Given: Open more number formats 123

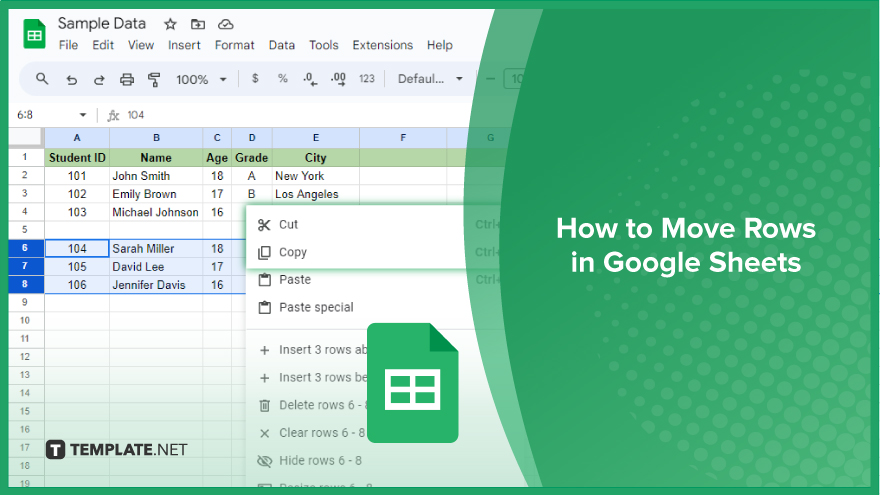Looking at the screenshot, I should 366,79.
